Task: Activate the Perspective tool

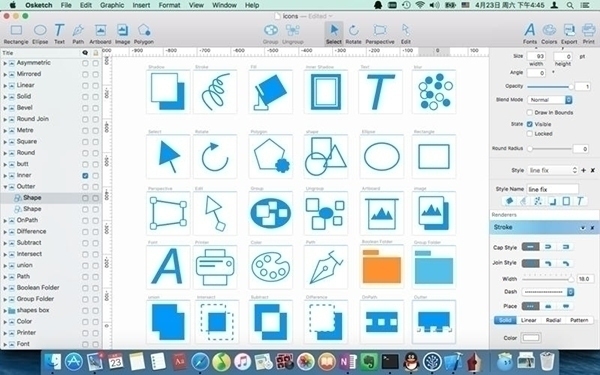Action: (380, 34)
